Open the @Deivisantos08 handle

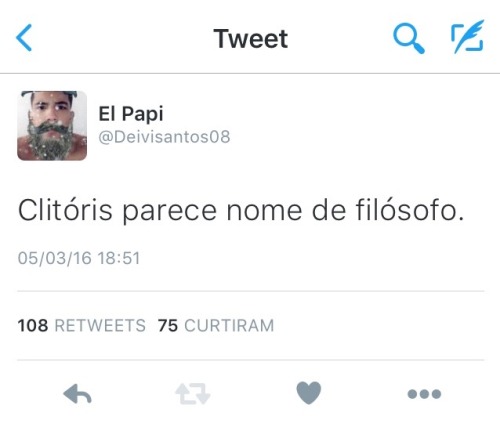pyautogui.click(x=164, y=137)
